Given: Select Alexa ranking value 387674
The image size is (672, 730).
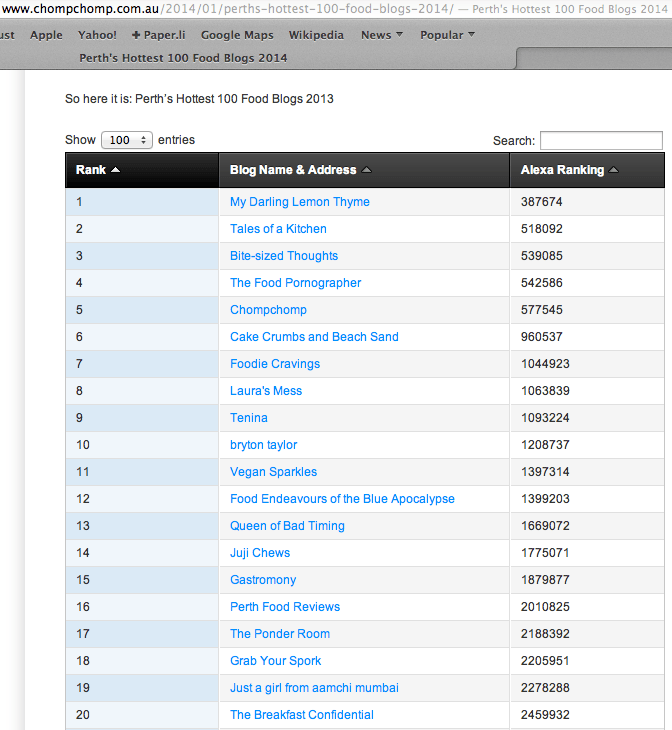Looking at the screenshot, I should point(542,202).
